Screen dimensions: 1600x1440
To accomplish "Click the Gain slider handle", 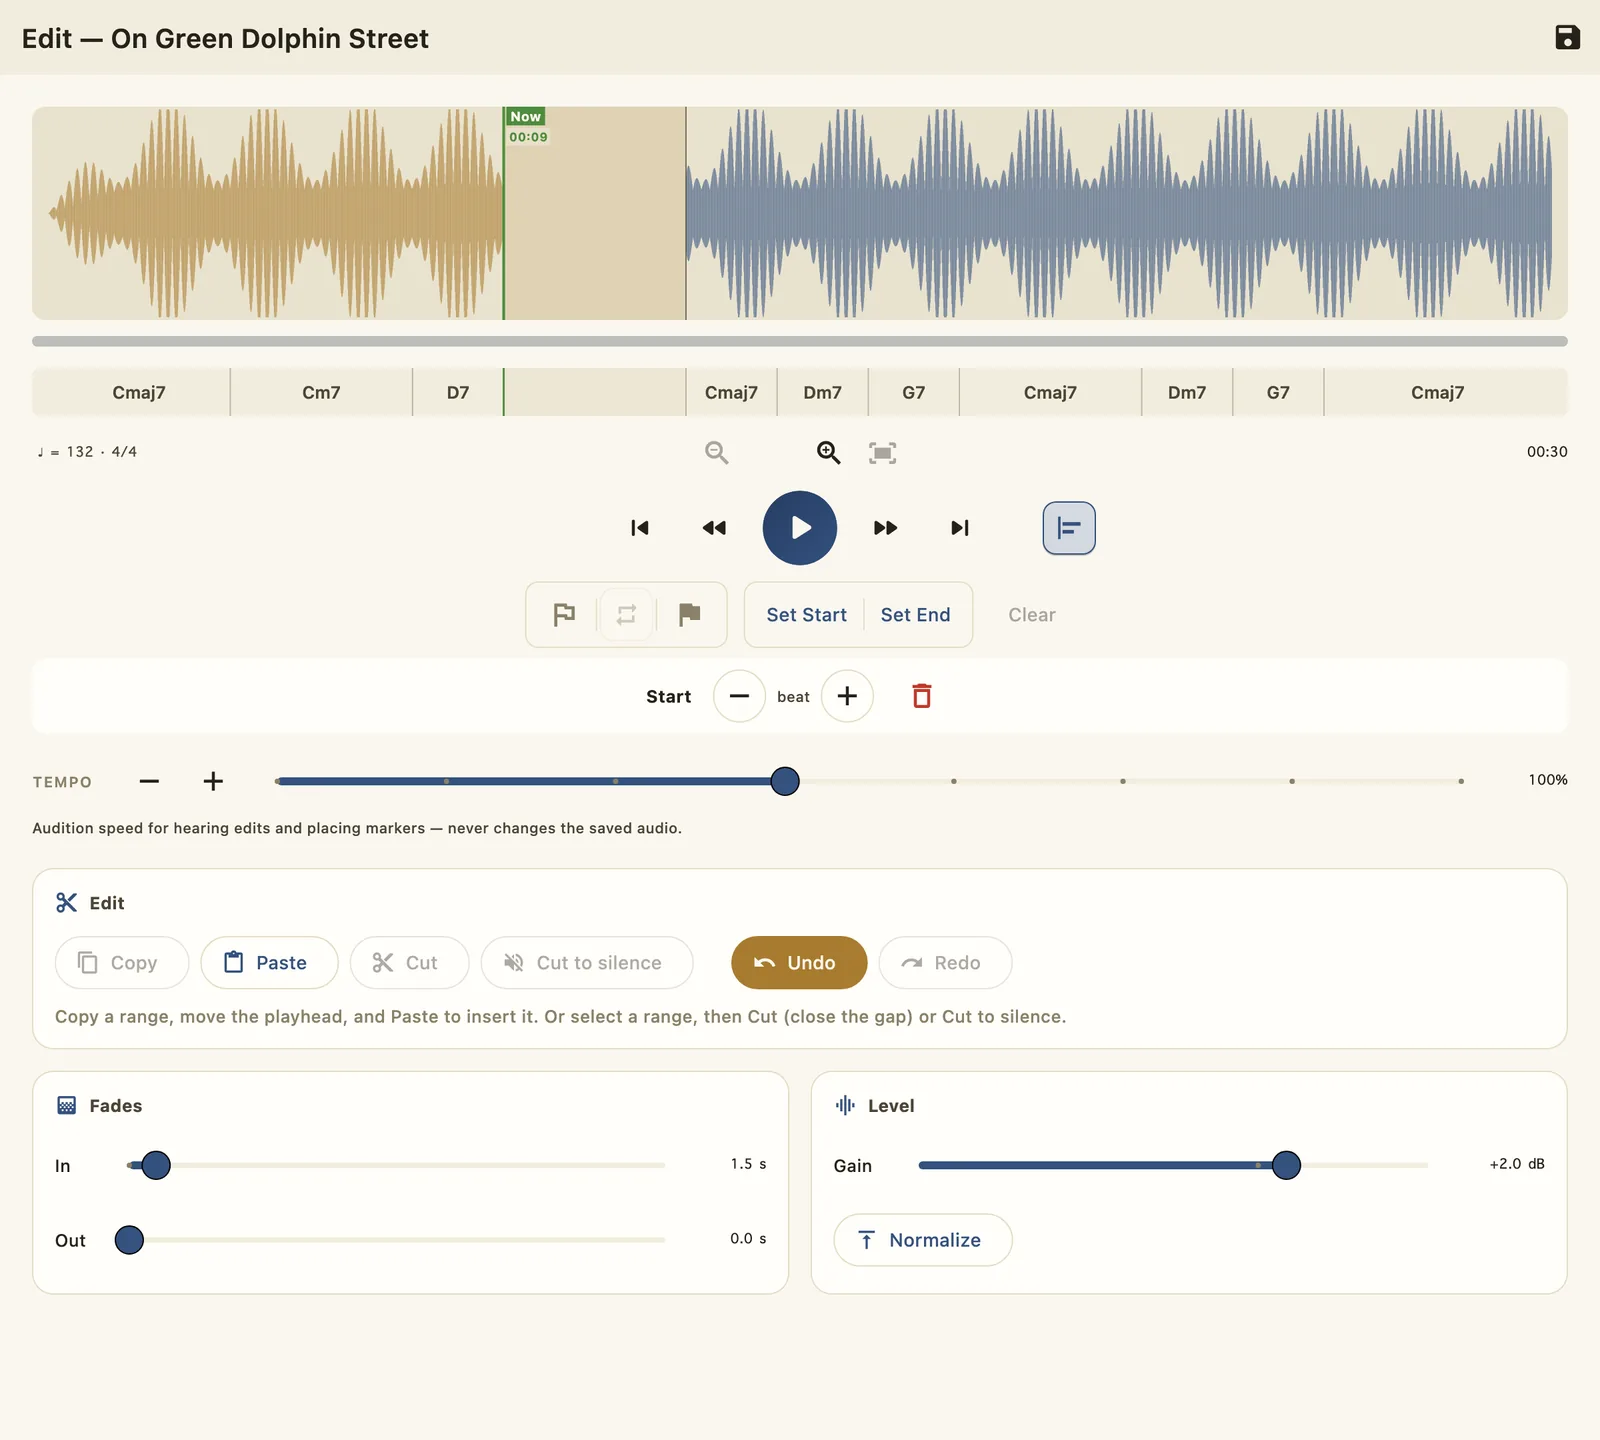I will [1286, 1165].
